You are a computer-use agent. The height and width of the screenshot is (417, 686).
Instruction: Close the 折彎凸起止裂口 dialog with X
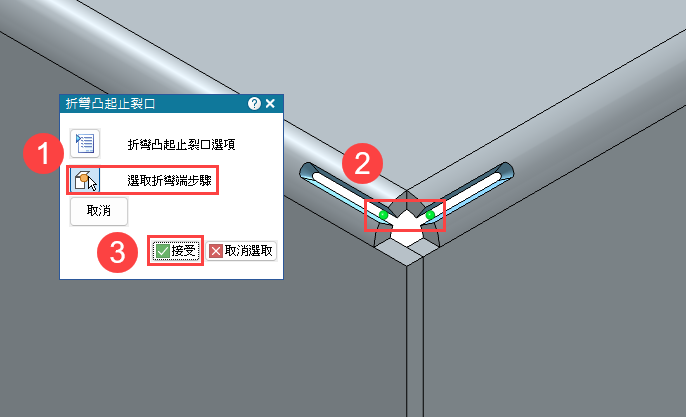point(270,104)
